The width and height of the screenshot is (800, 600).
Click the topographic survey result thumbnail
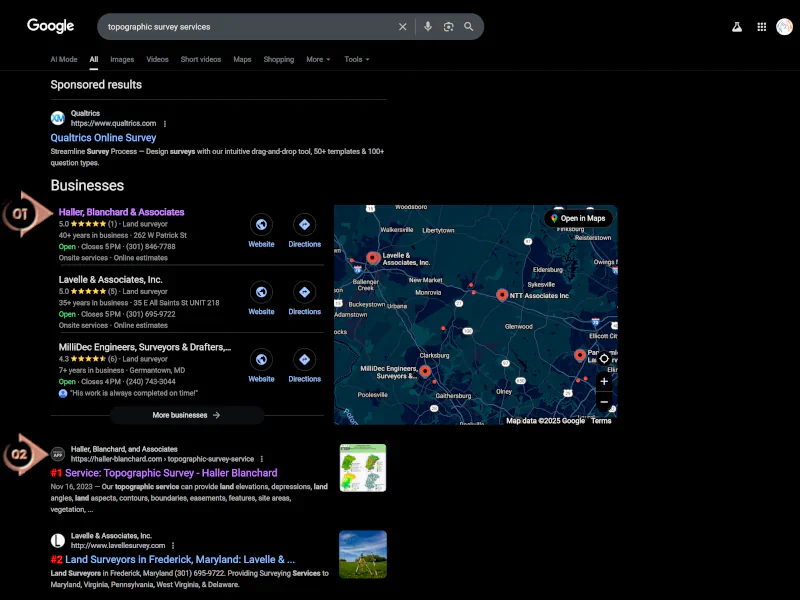click(x=362, y=468)
